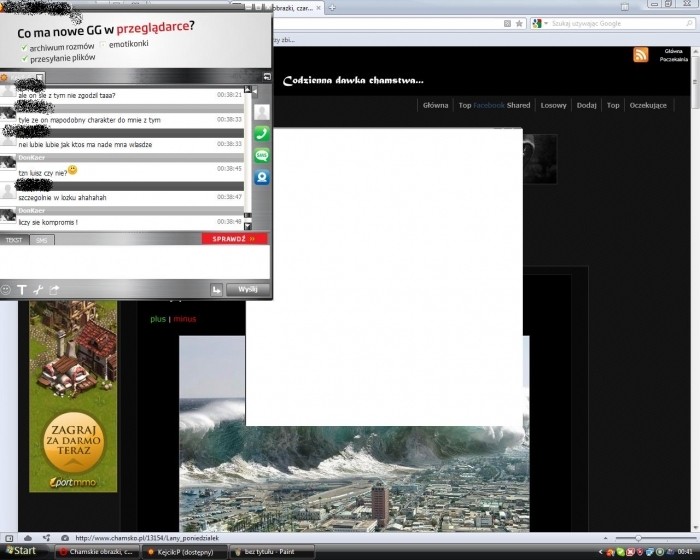Viewport: 700px width, 560px height.
Task: Switch to the SMS tab in chat
Action: (x=40, y=240)
